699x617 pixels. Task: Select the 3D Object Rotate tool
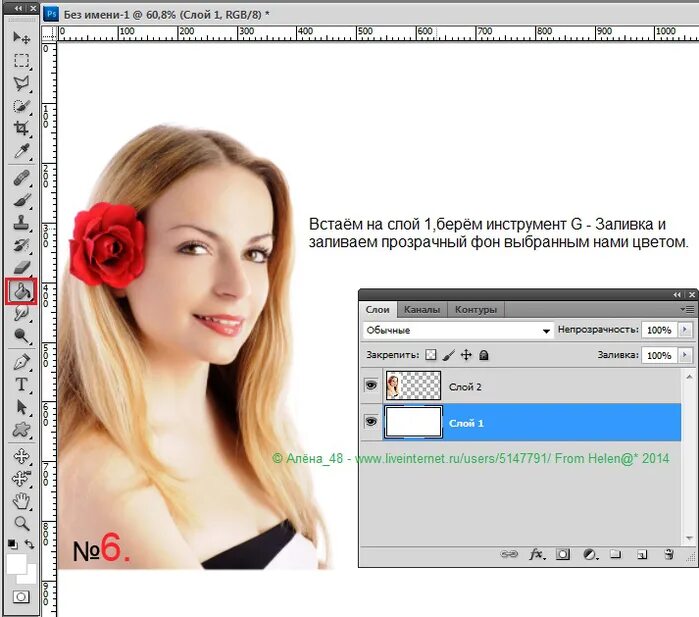click(21, 456)
